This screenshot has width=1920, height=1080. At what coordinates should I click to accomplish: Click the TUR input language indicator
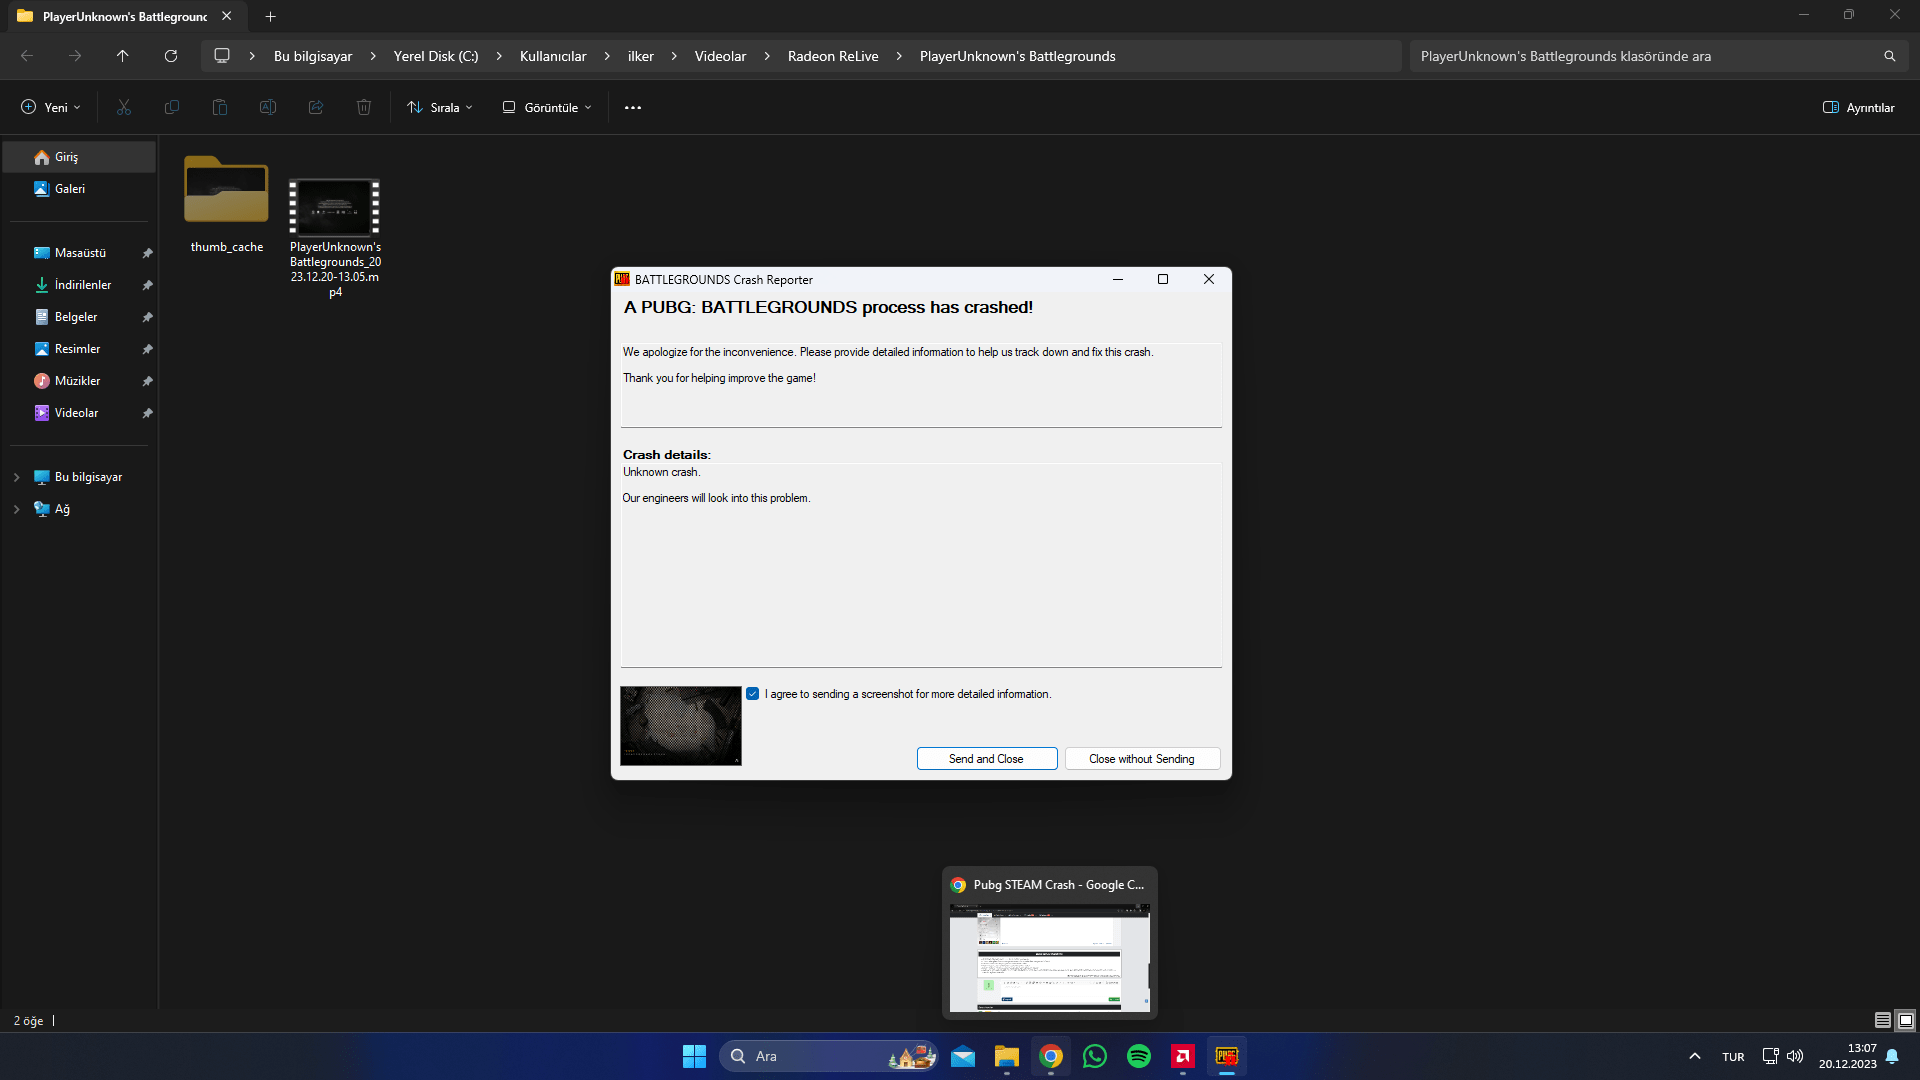(x=1733, y=1057)
